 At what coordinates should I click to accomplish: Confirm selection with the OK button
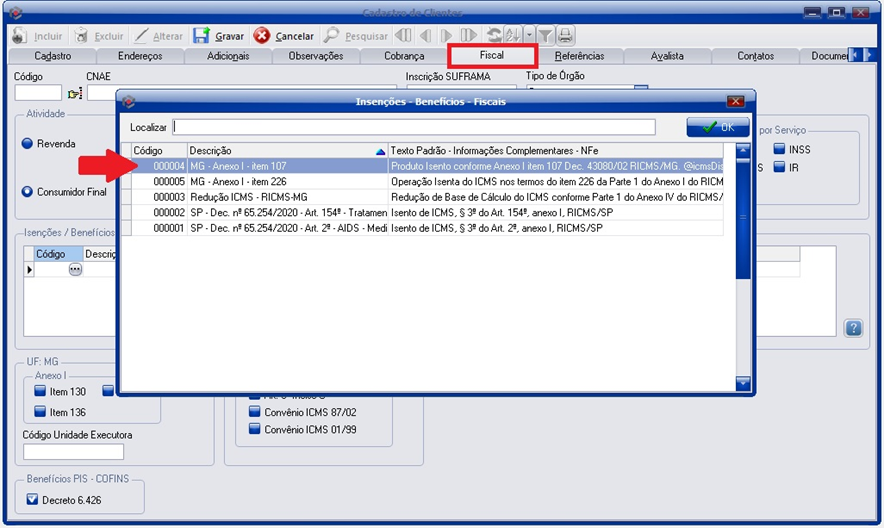pos(717,127)
